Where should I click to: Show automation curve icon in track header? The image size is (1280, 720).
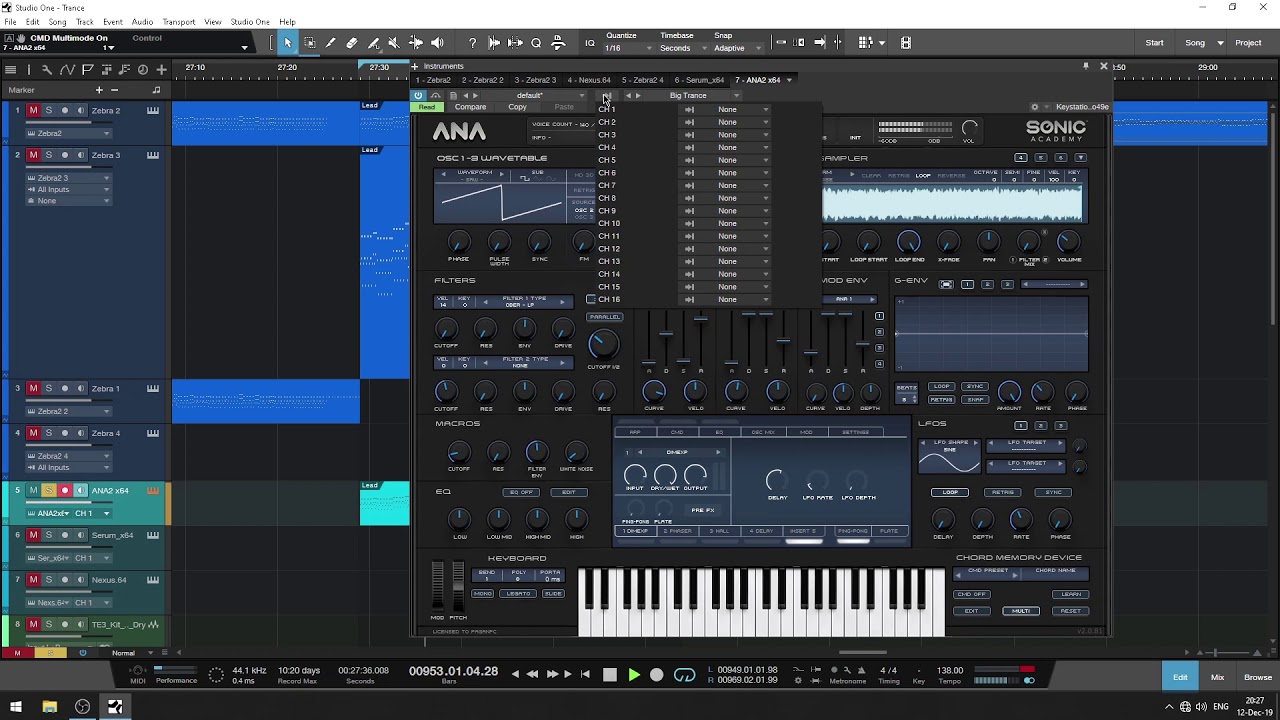coord(67,69)
